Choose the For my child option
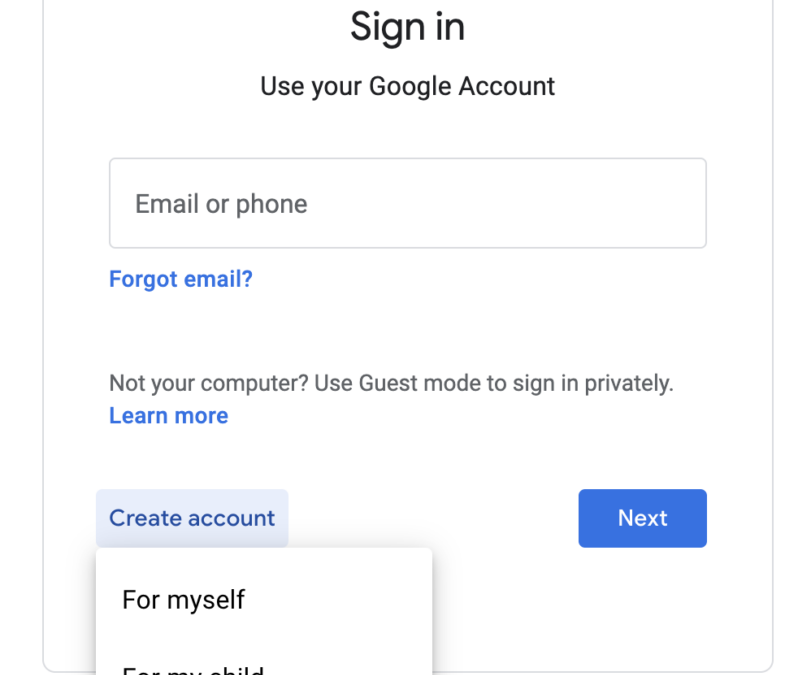 (193, 668)
